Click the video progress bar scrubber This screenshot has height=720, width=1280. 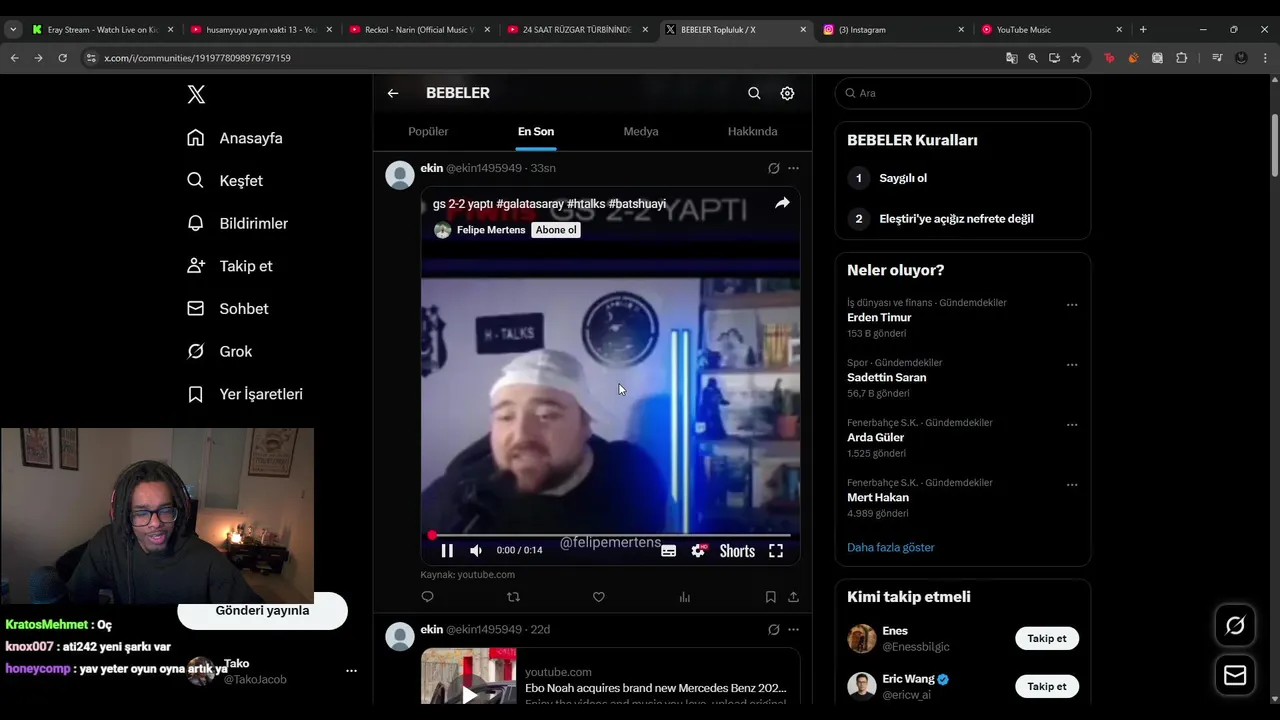click(432, 536)
